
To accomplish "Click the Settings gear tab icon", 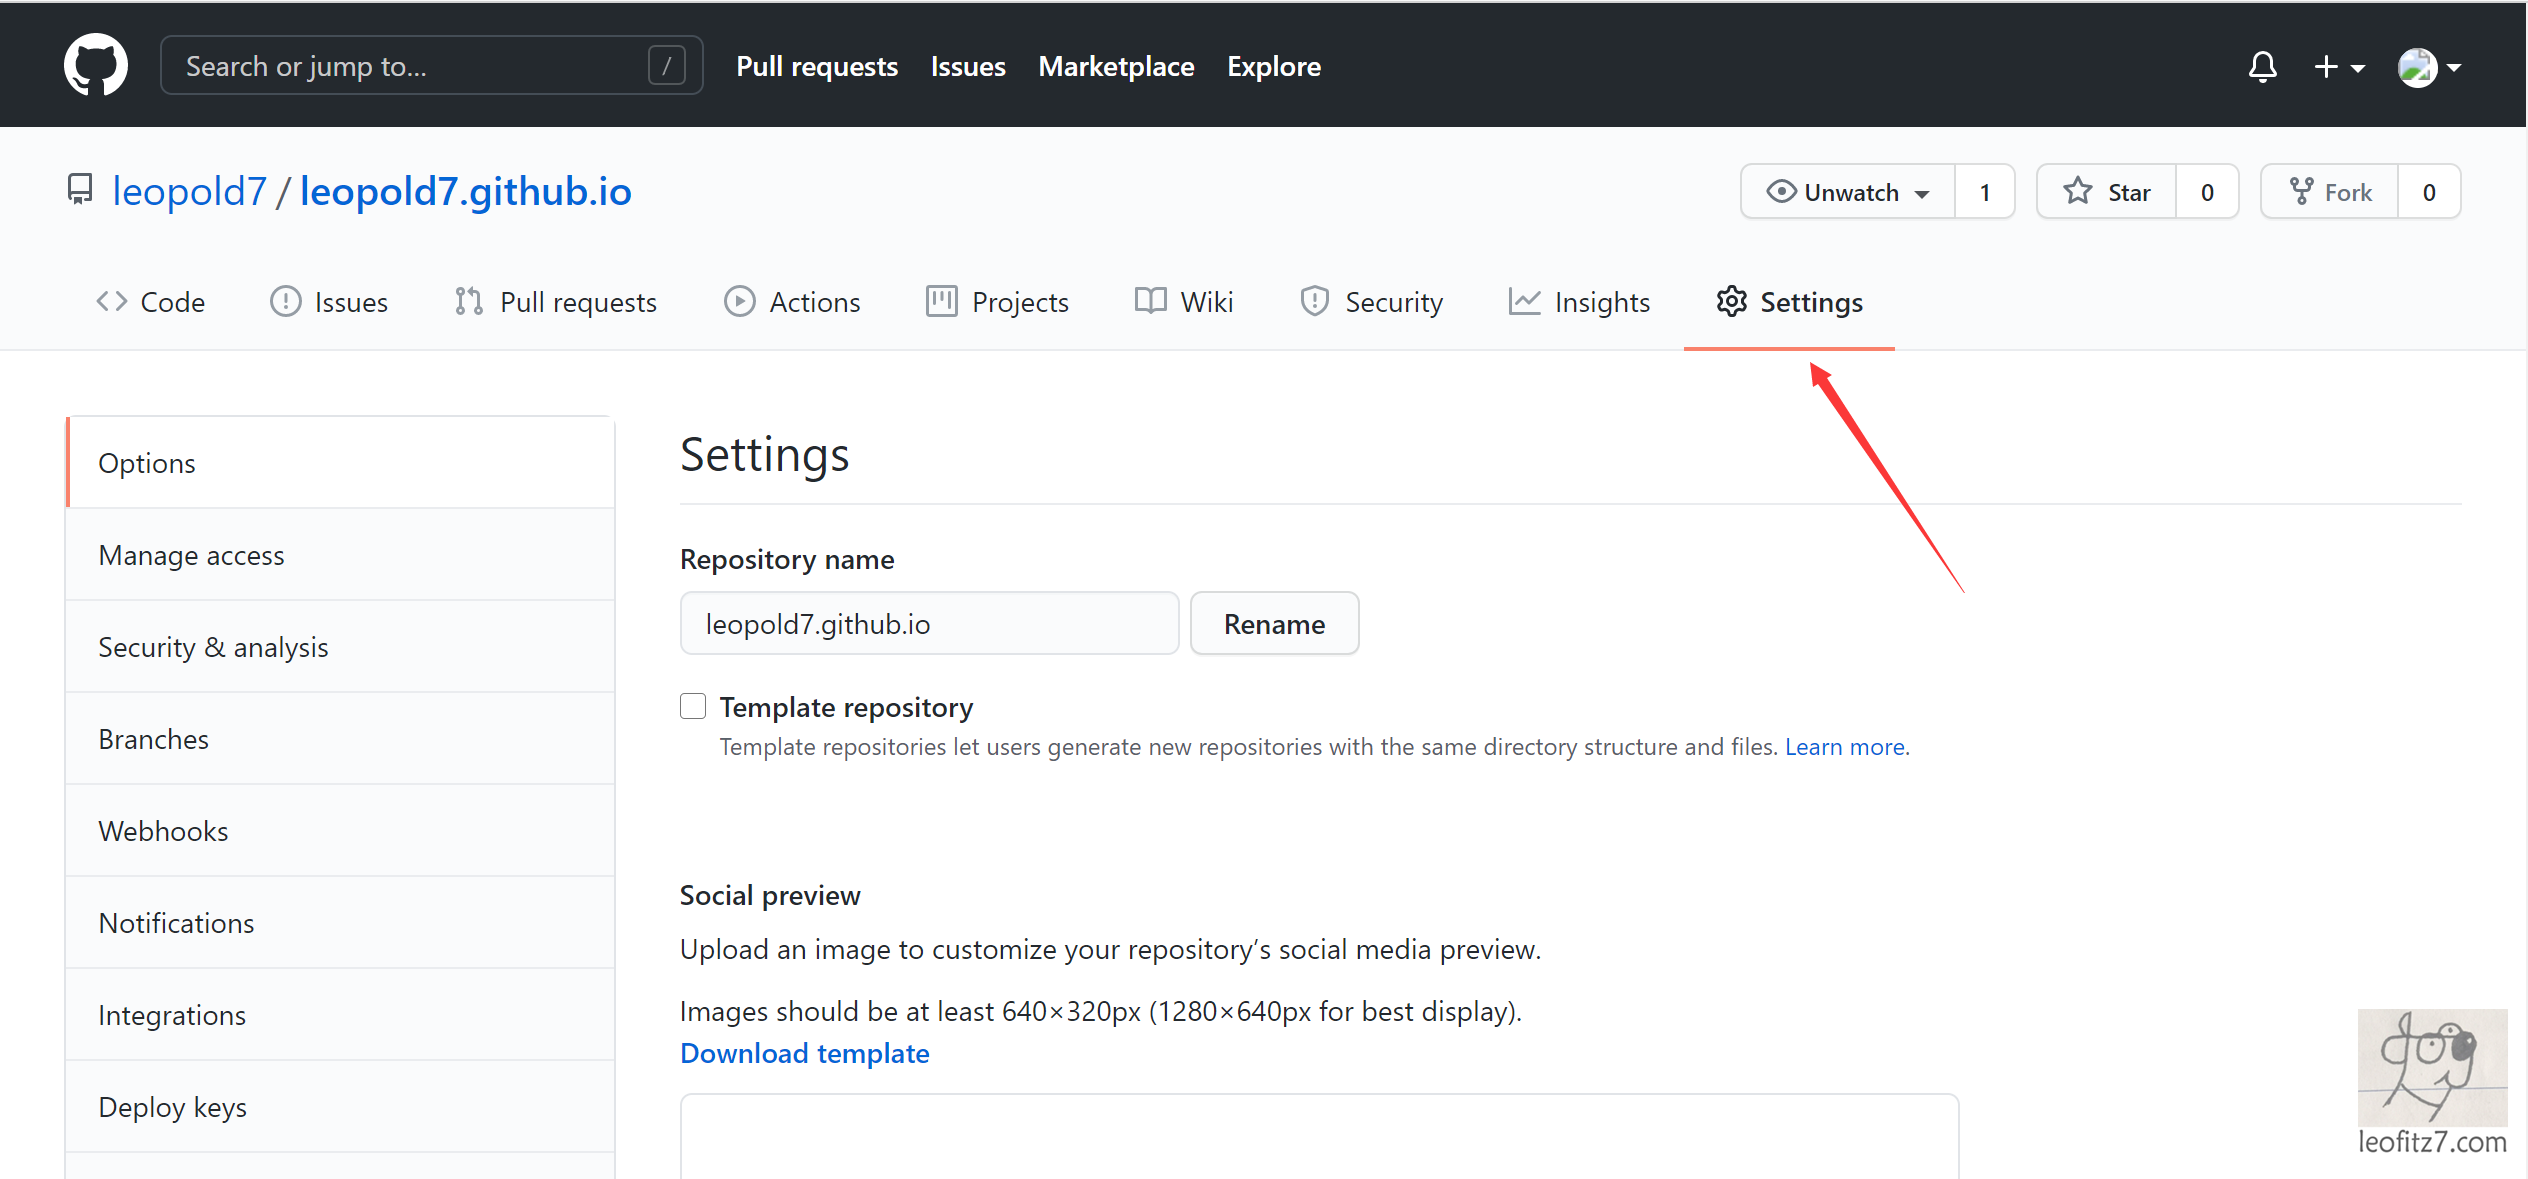I will pyautogui.click(x=1731, y=301).
